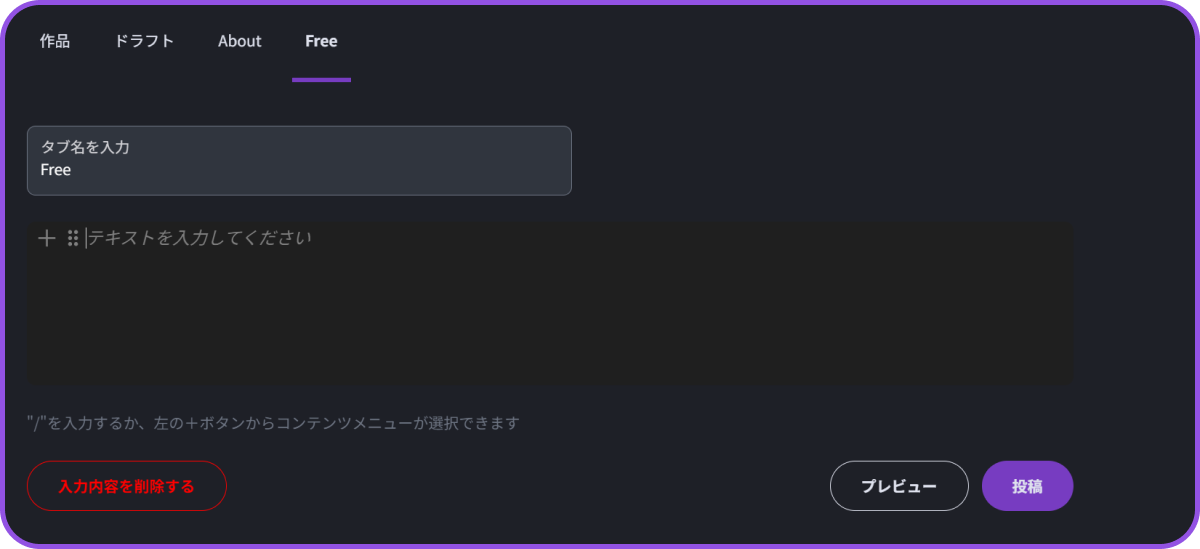Click the "/" symbol in the hint line
This screenshot has height=549, width=1200.
[x=36, y=423]
